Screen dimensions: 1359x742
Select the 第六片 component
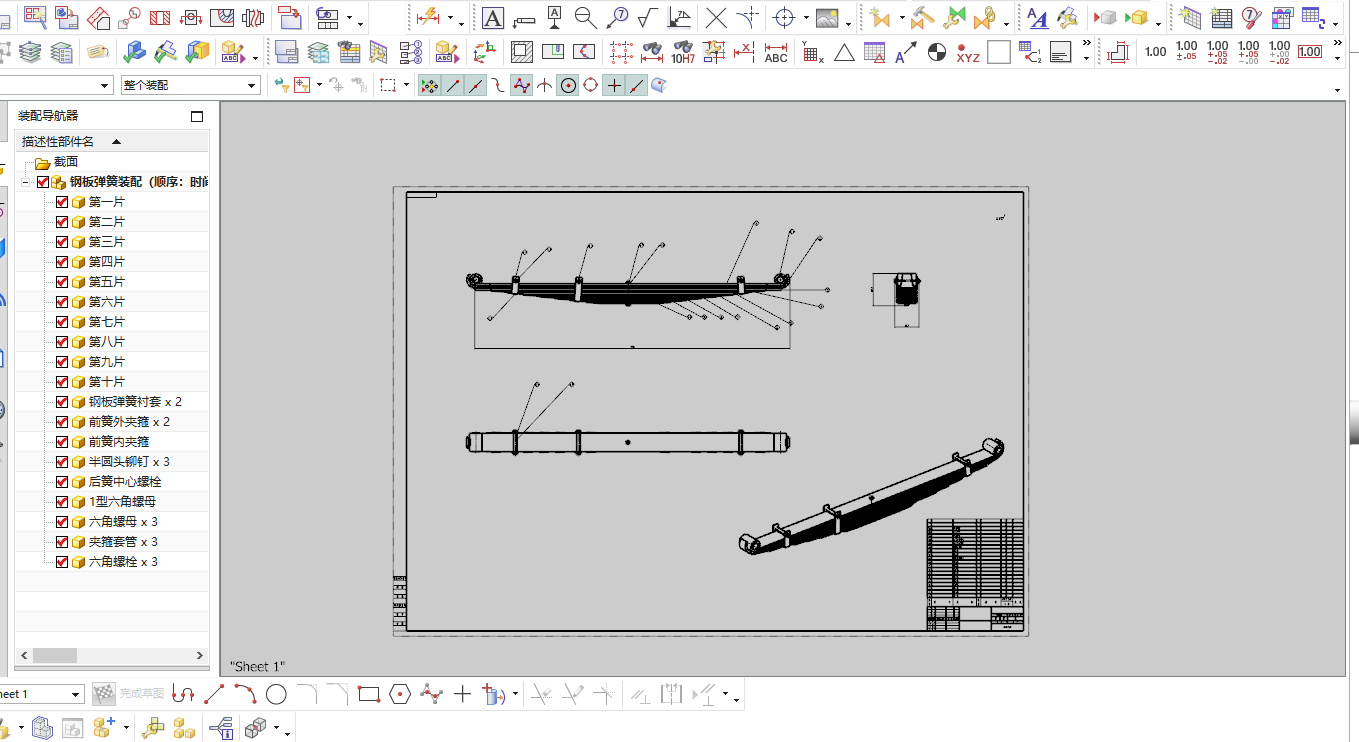click(x=107, y=302)
